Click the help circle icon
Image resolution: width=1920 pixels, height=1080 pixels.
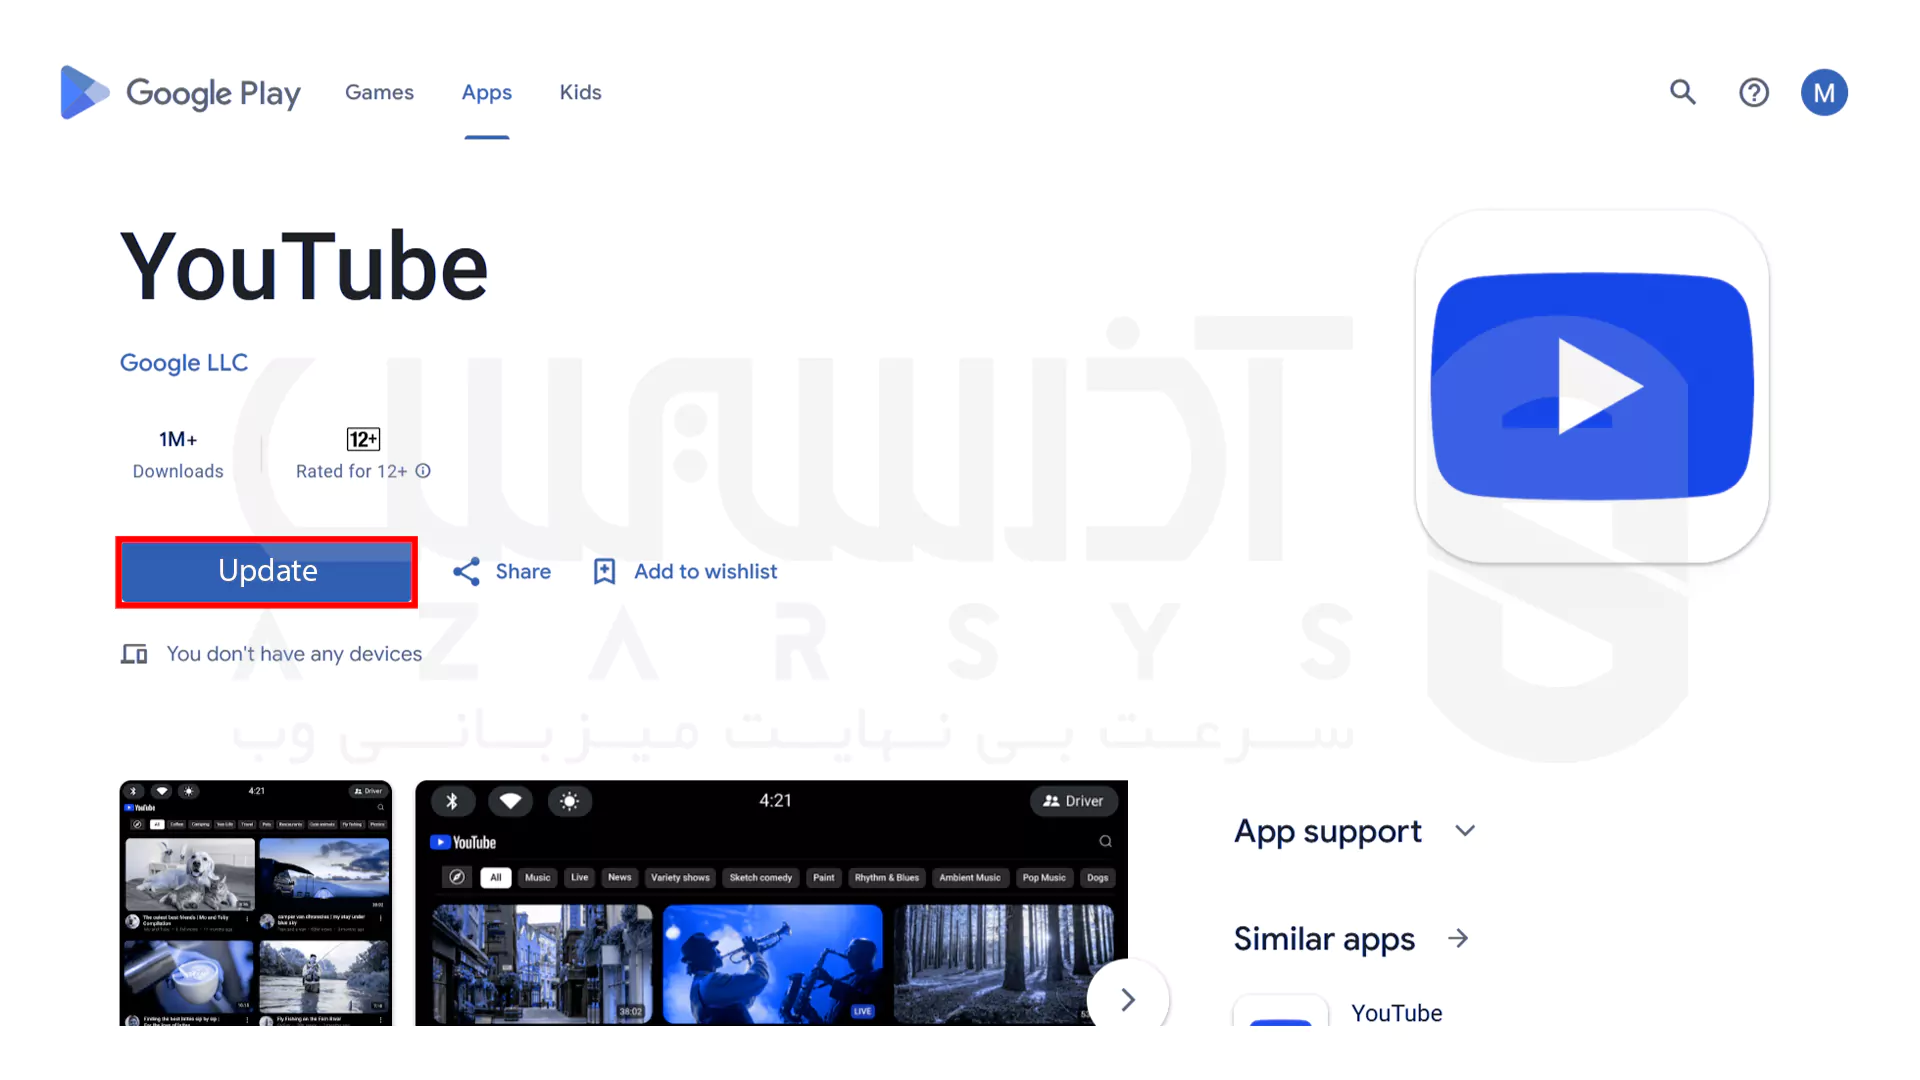point(1754,92)
